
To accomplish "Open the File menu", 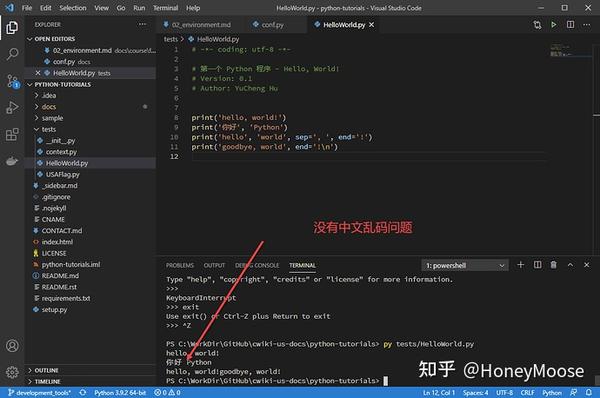I will point(27,8).
